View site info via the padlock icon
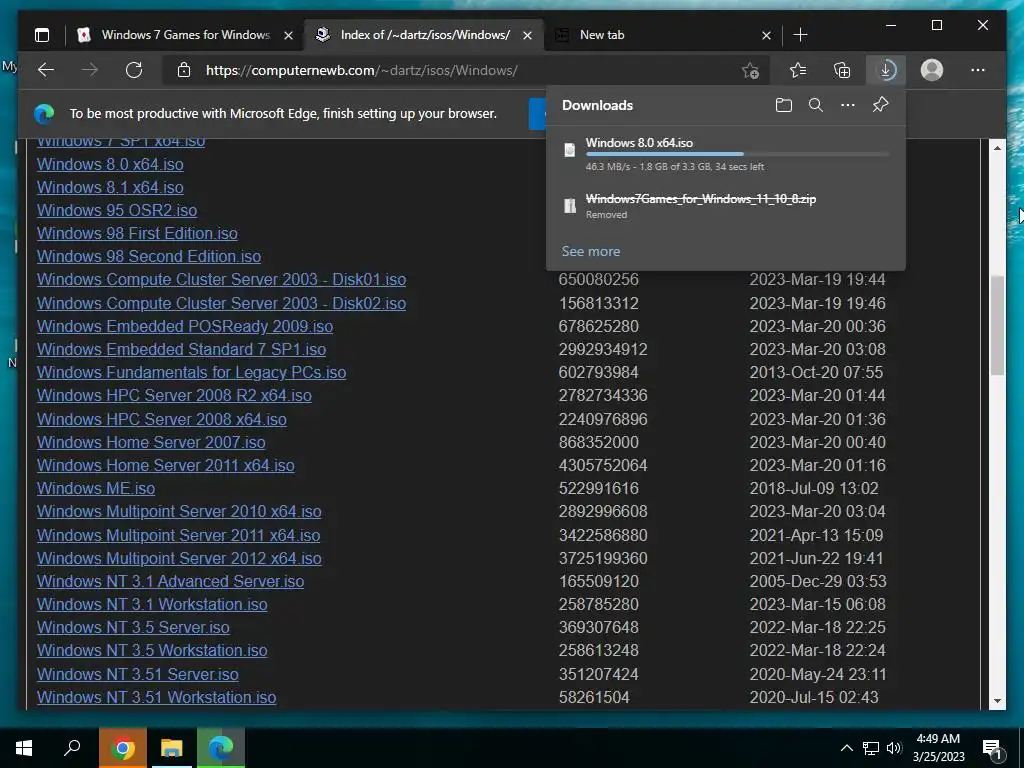The width and height of the screenshot is (1024, 768). tap(184, 70)
